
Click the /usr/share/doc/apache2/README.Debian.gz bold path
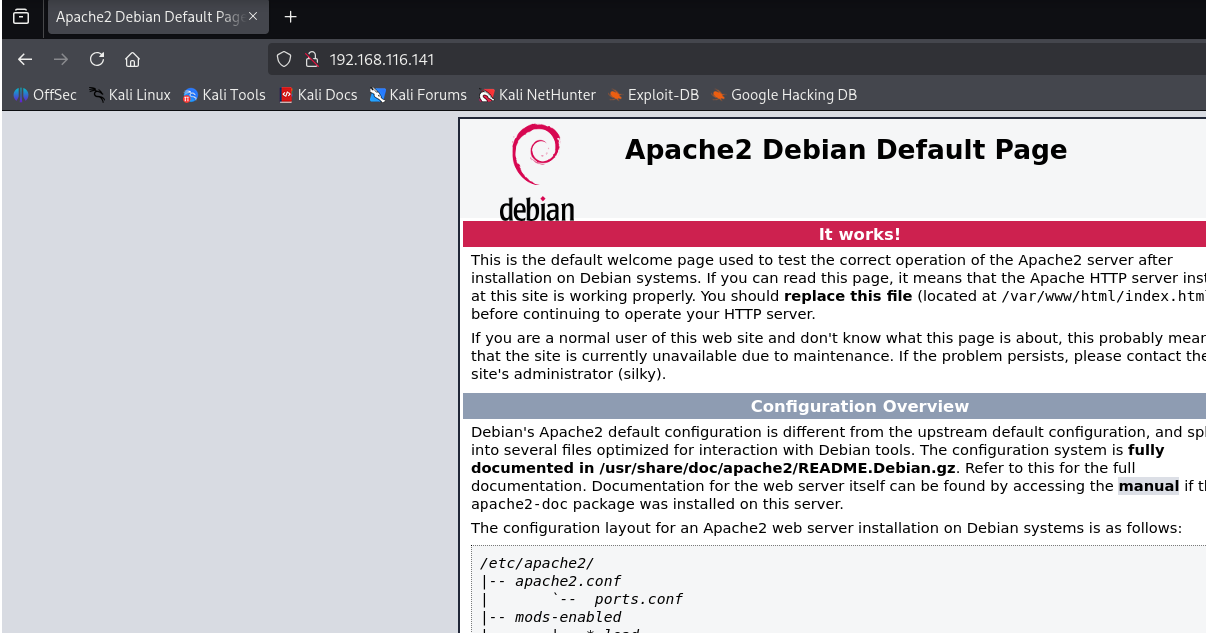776,468
